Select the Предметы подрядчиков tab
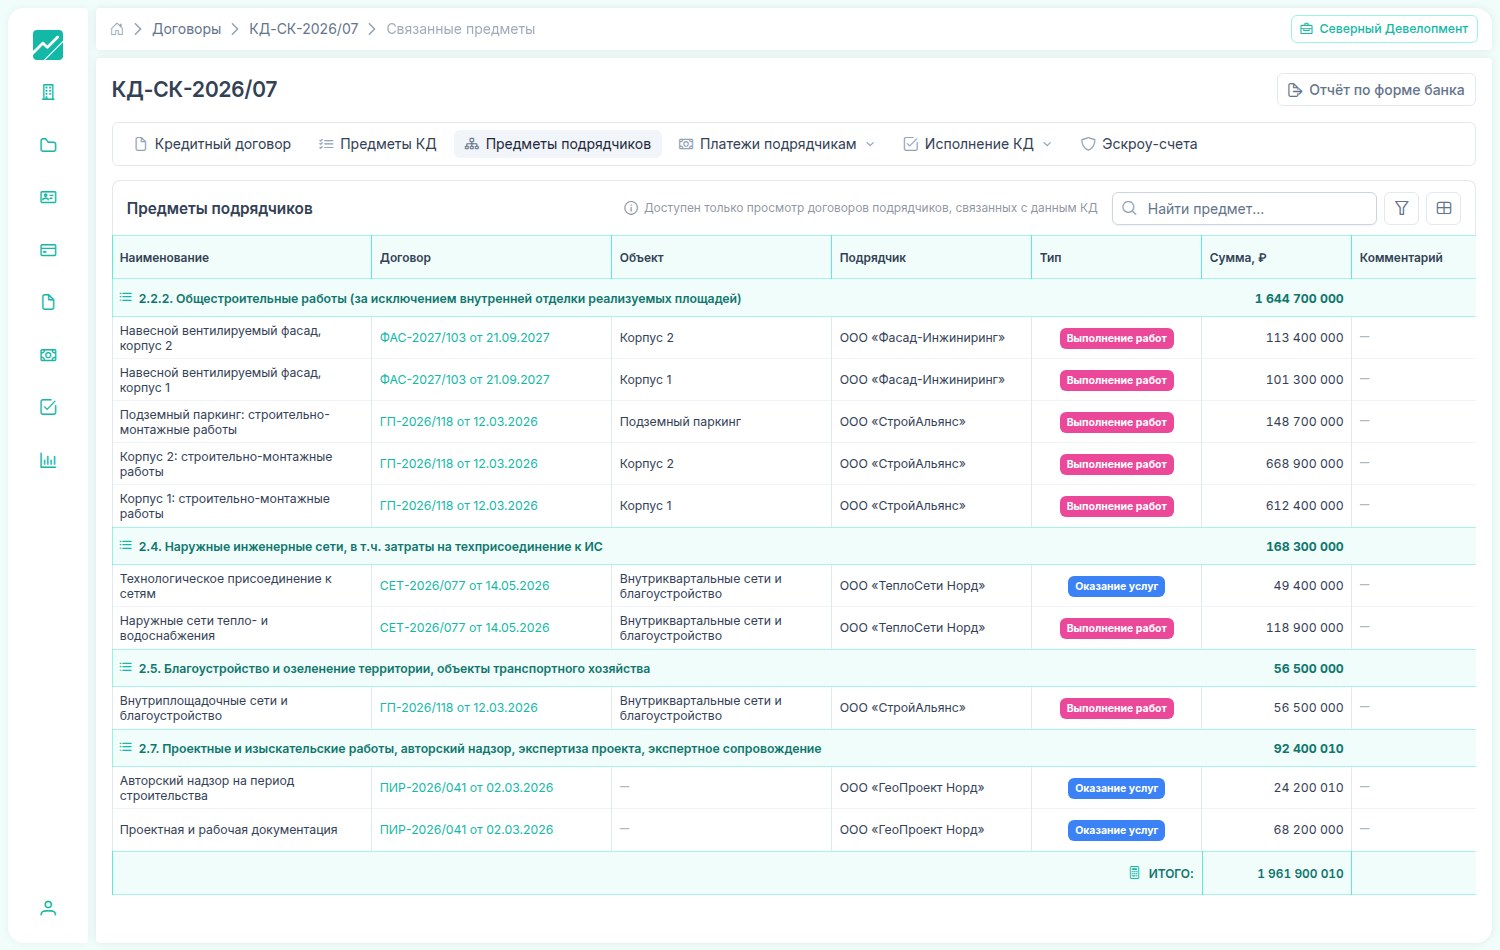This screenshot has height=950, width=1500. [558, 144]
